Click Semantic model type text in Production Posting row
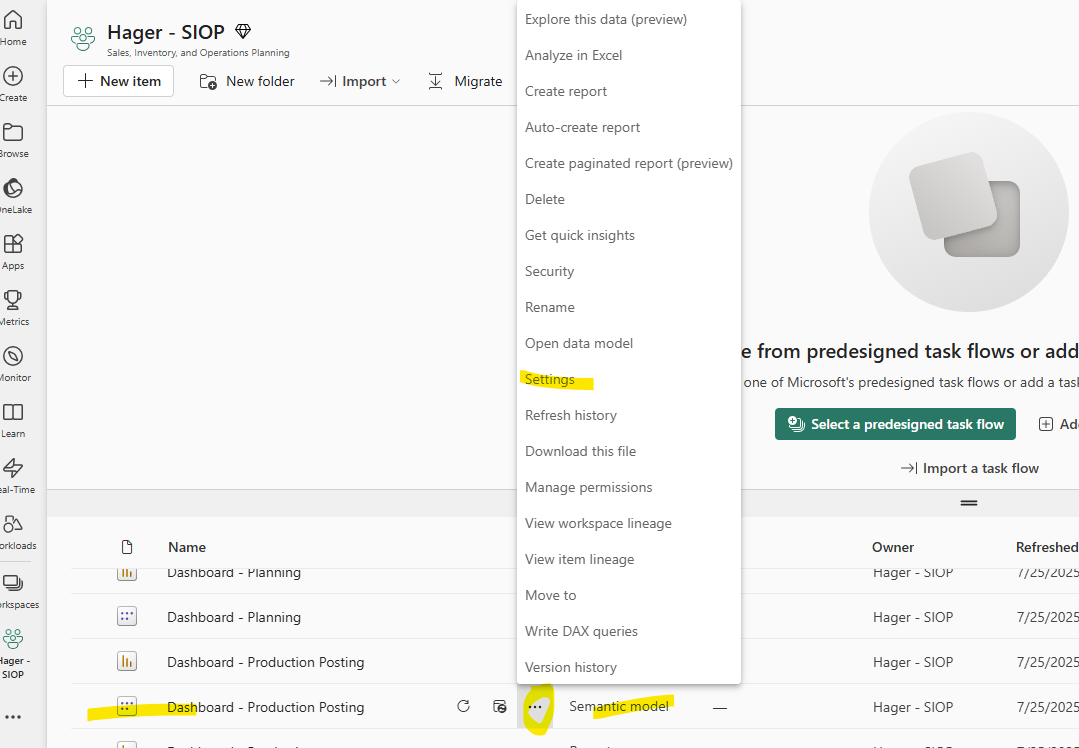The height and width of the screenshot is (748, 1079). [x=619, y=706]
